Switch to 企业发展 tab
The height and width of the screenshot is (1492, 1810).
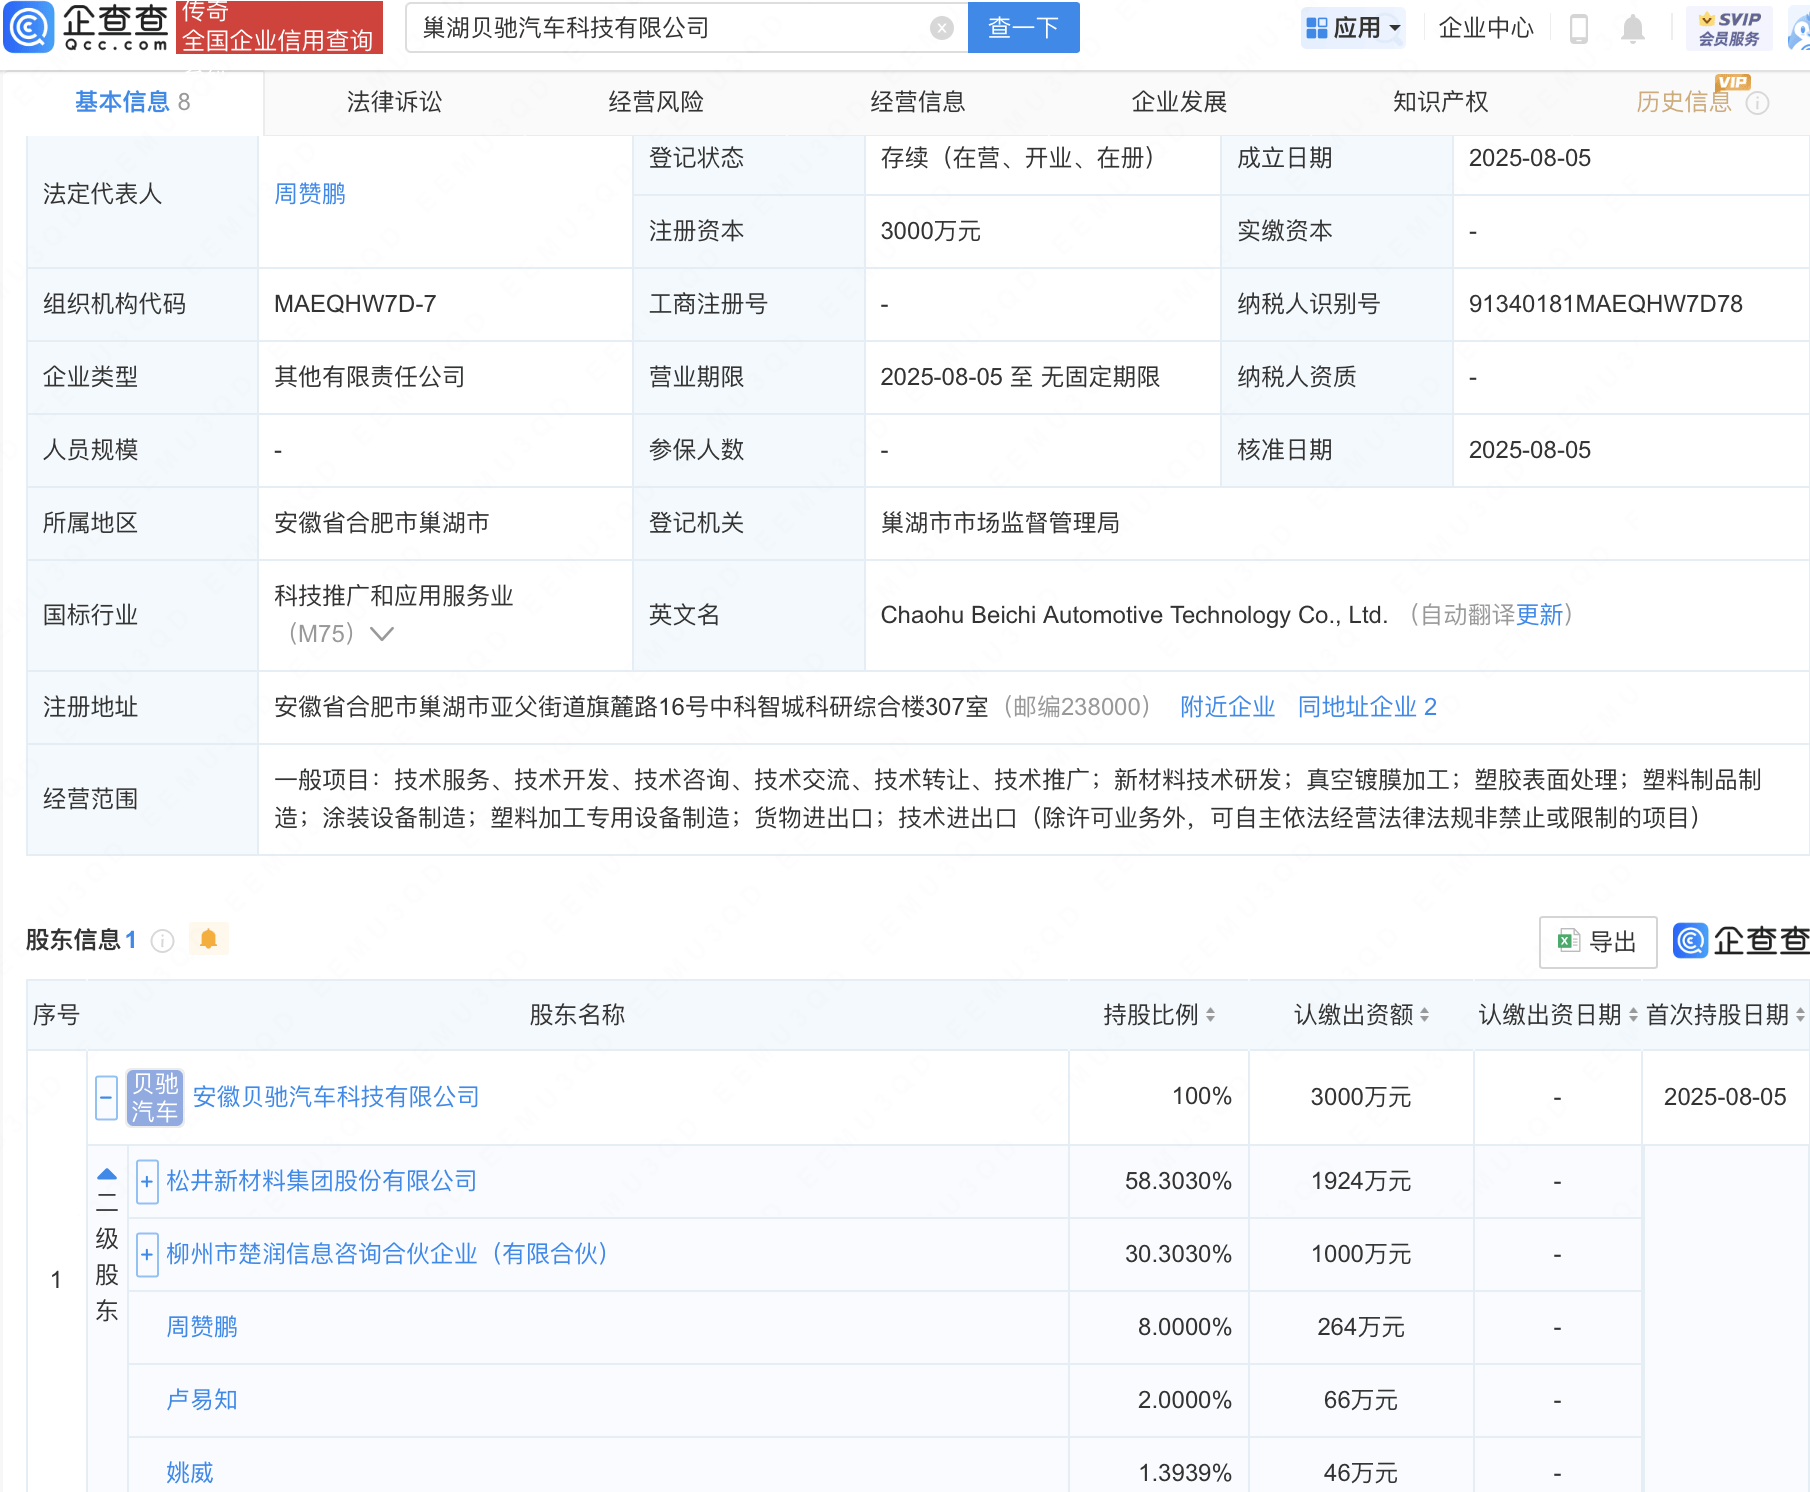click(1179, 102)
